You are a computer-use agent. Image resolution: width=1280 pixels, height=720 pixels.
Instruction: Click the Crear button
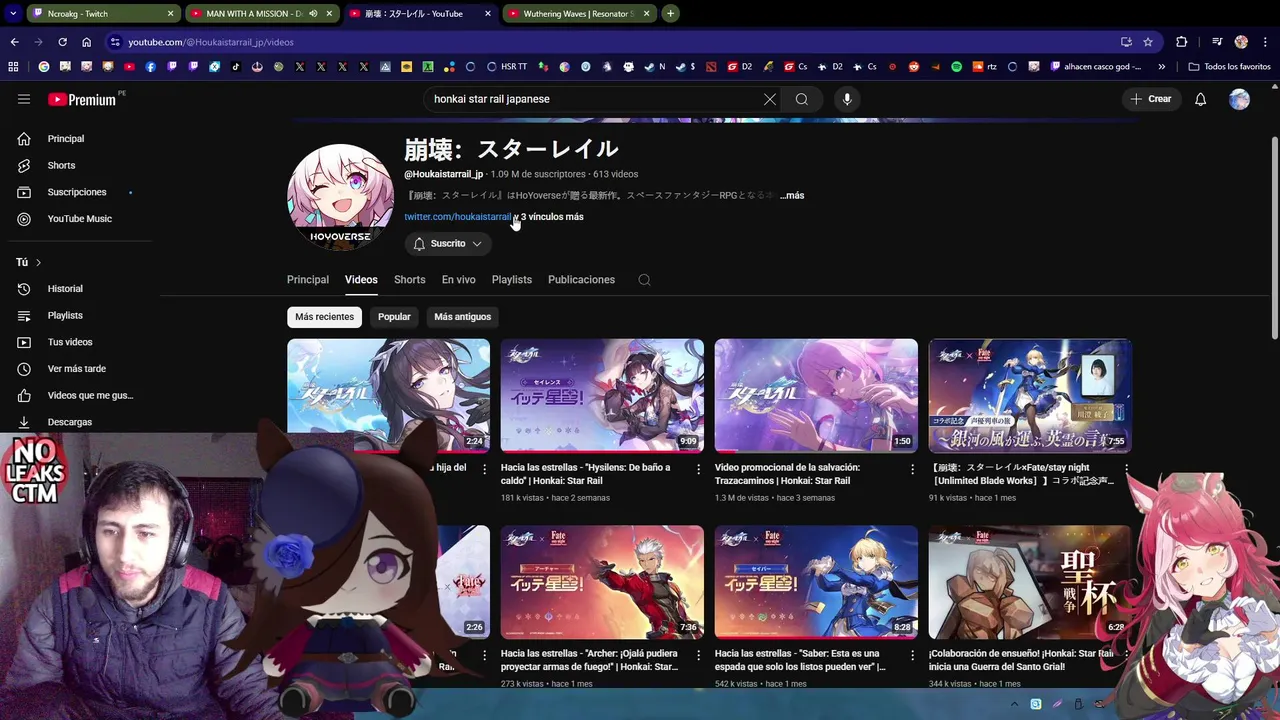[1150, 99]
